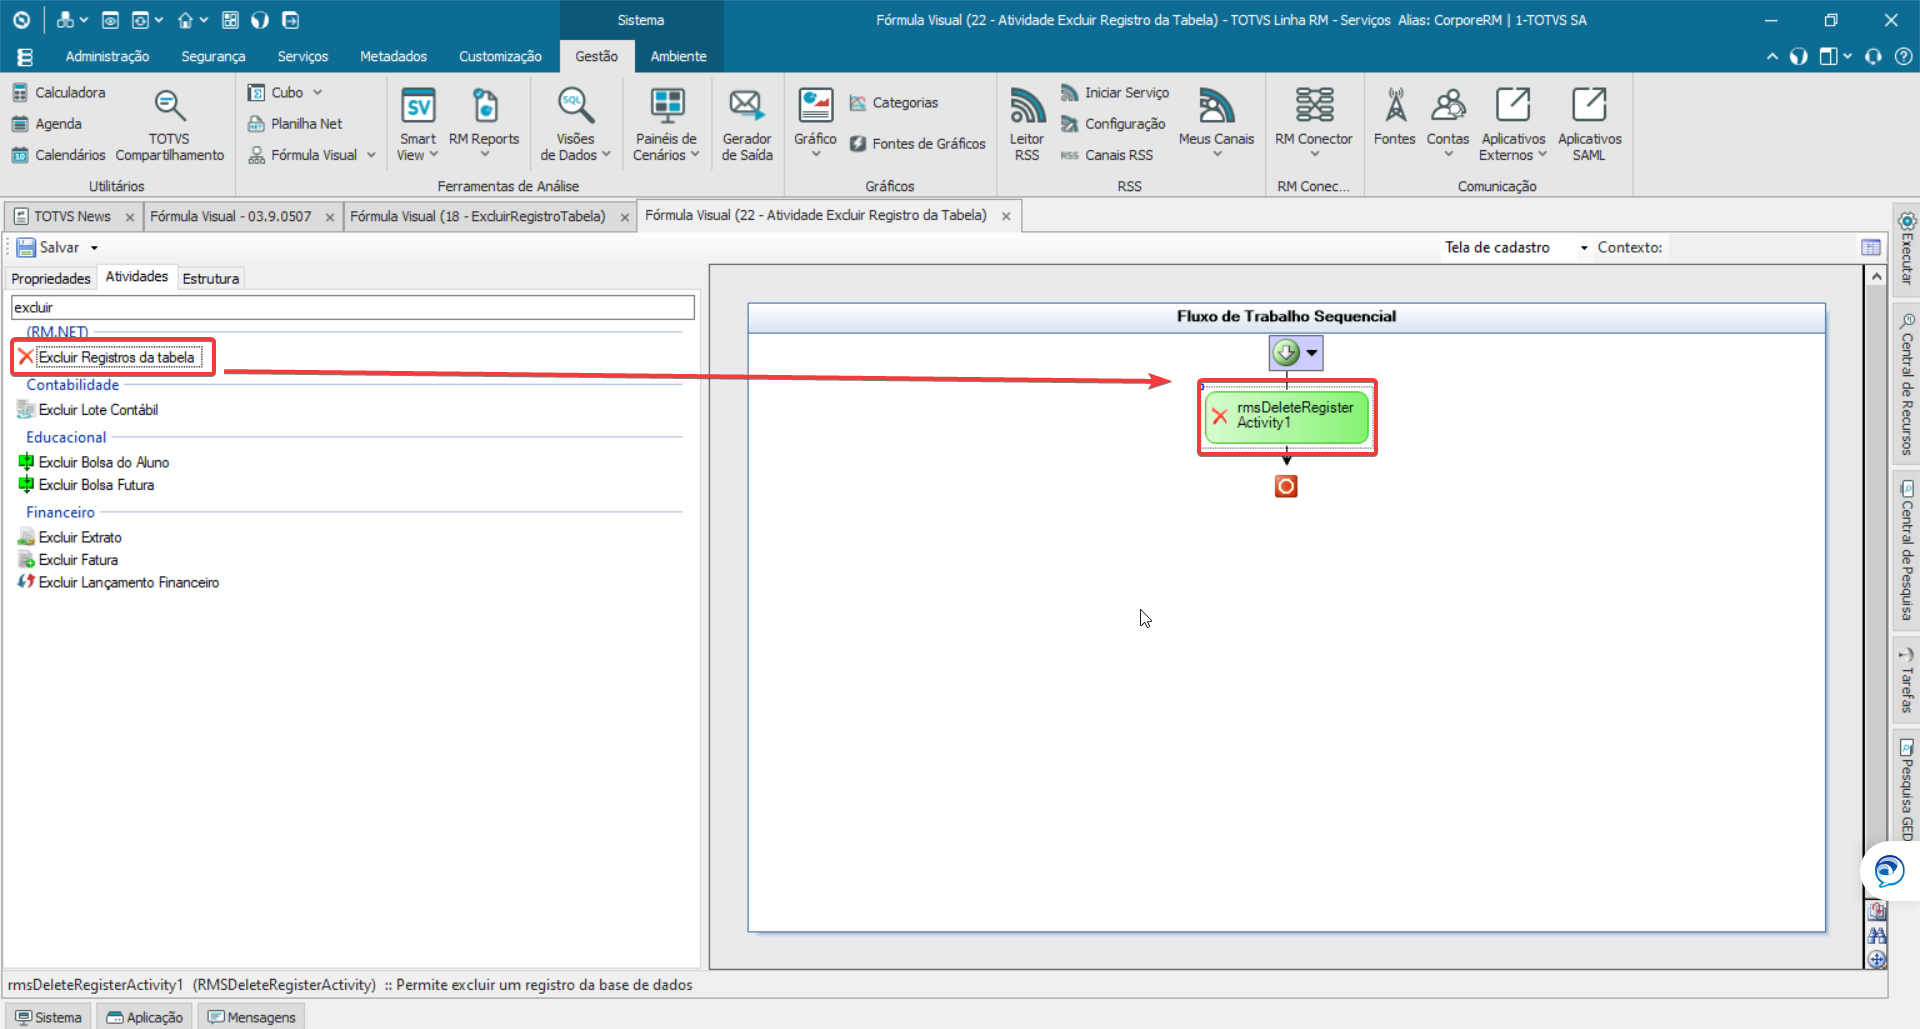Open Visões de Dados
Image resolution: width=1920 pixels, height=1029 pixels.
[x=575, y=124]
